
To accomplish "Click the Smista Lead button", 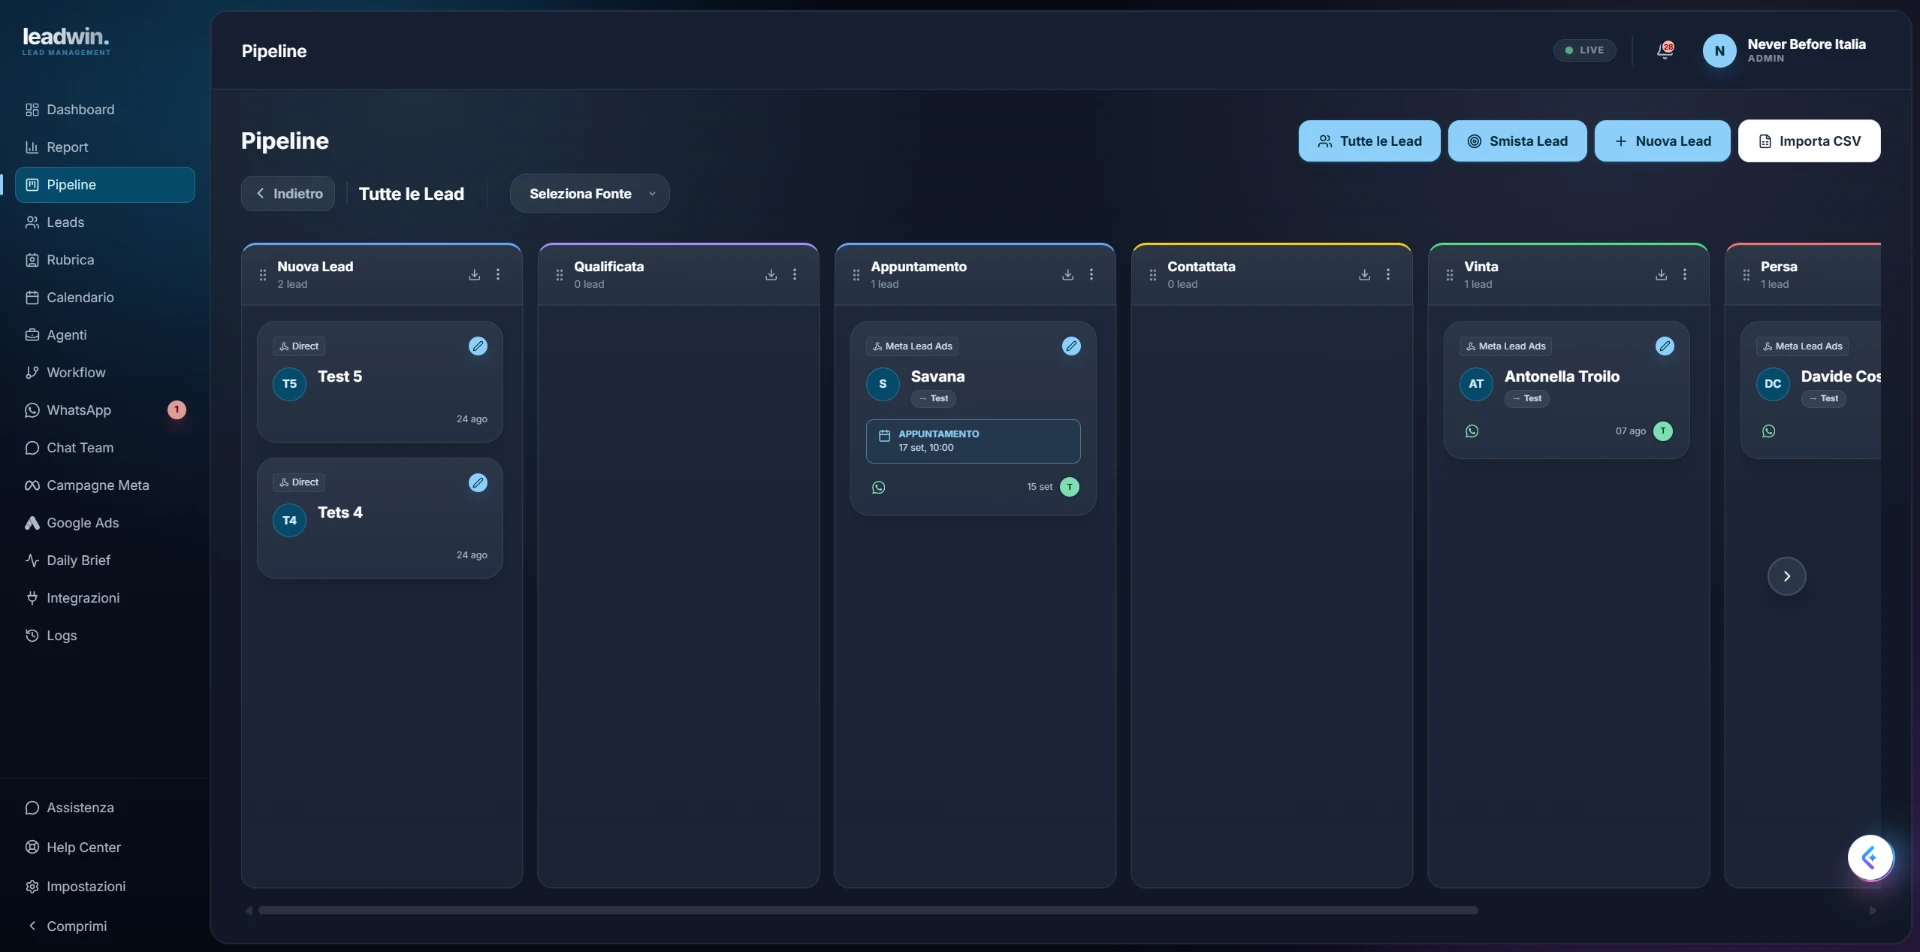I will pos(1517,141).
